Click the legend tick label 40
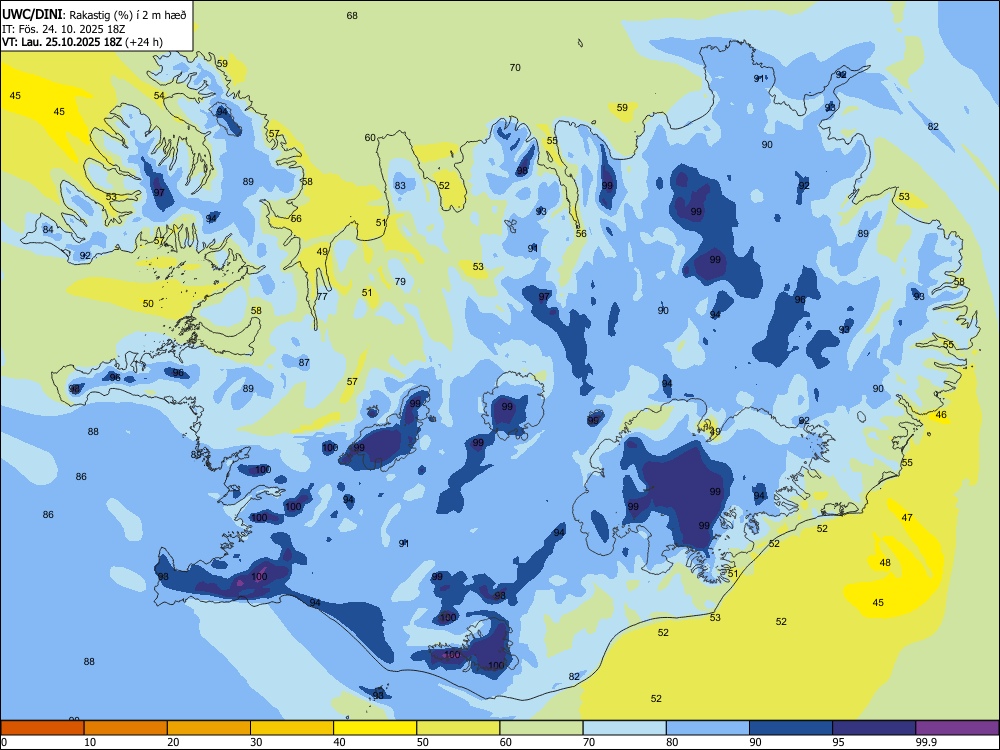 pos(339,742)
